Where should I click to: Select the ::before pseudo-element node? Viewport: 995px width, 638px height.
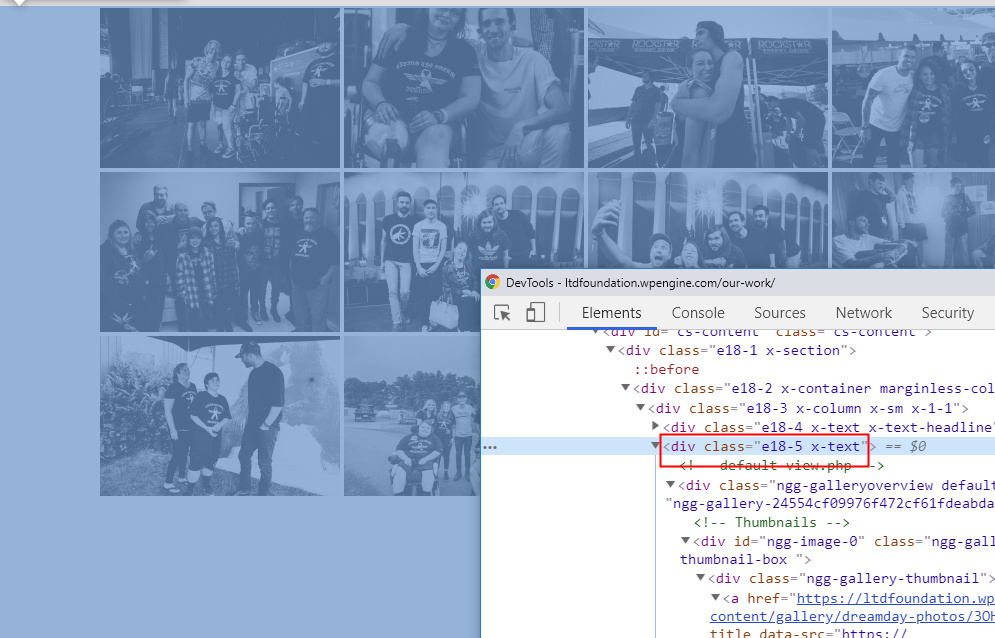coord(666,369)
